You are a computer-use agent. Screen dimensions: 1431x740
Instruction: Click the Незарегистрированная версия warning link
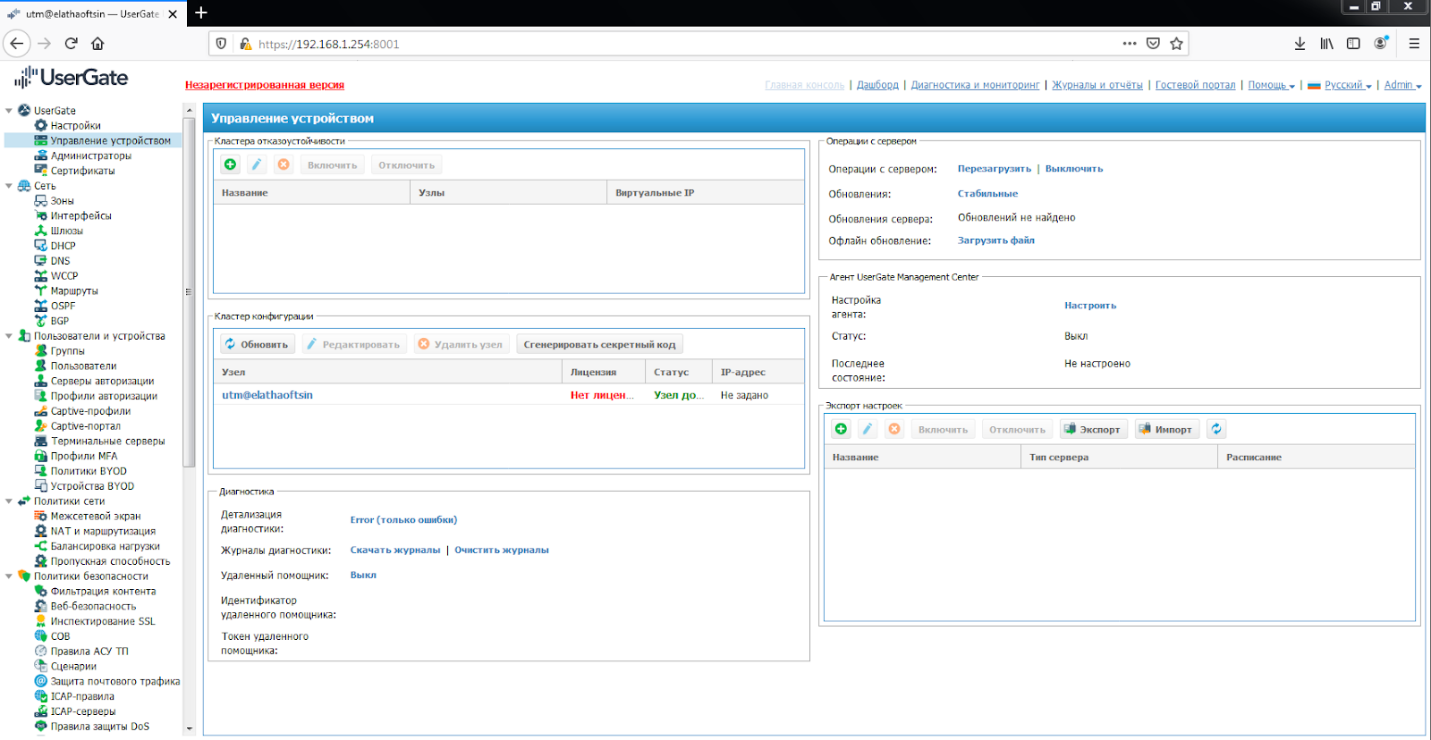[264, 85]
